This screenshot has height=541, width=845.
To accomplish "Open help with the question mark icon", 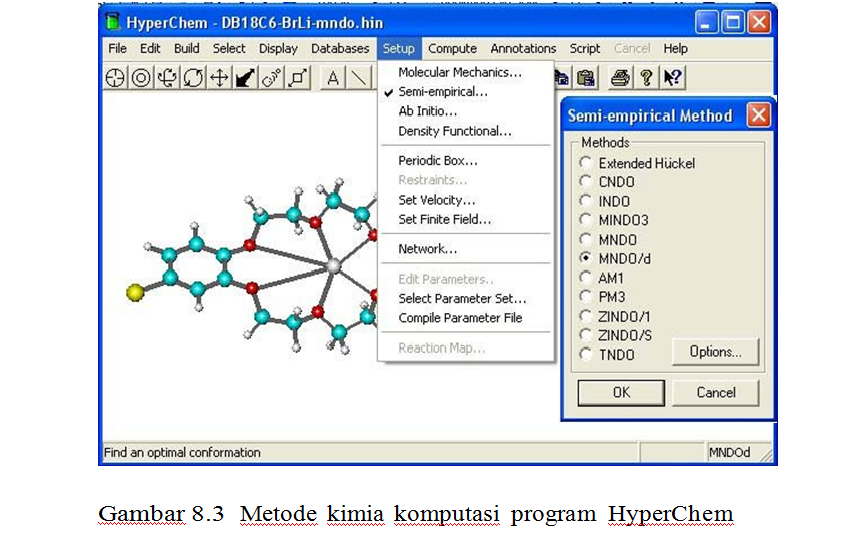I will (646, 78).
